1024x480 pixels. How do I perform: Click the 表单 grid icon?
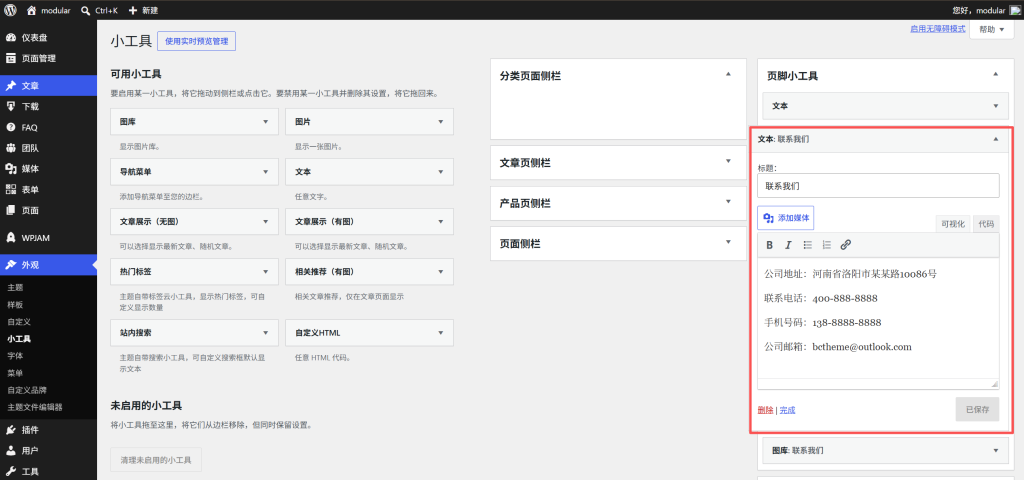pos(11,189)
